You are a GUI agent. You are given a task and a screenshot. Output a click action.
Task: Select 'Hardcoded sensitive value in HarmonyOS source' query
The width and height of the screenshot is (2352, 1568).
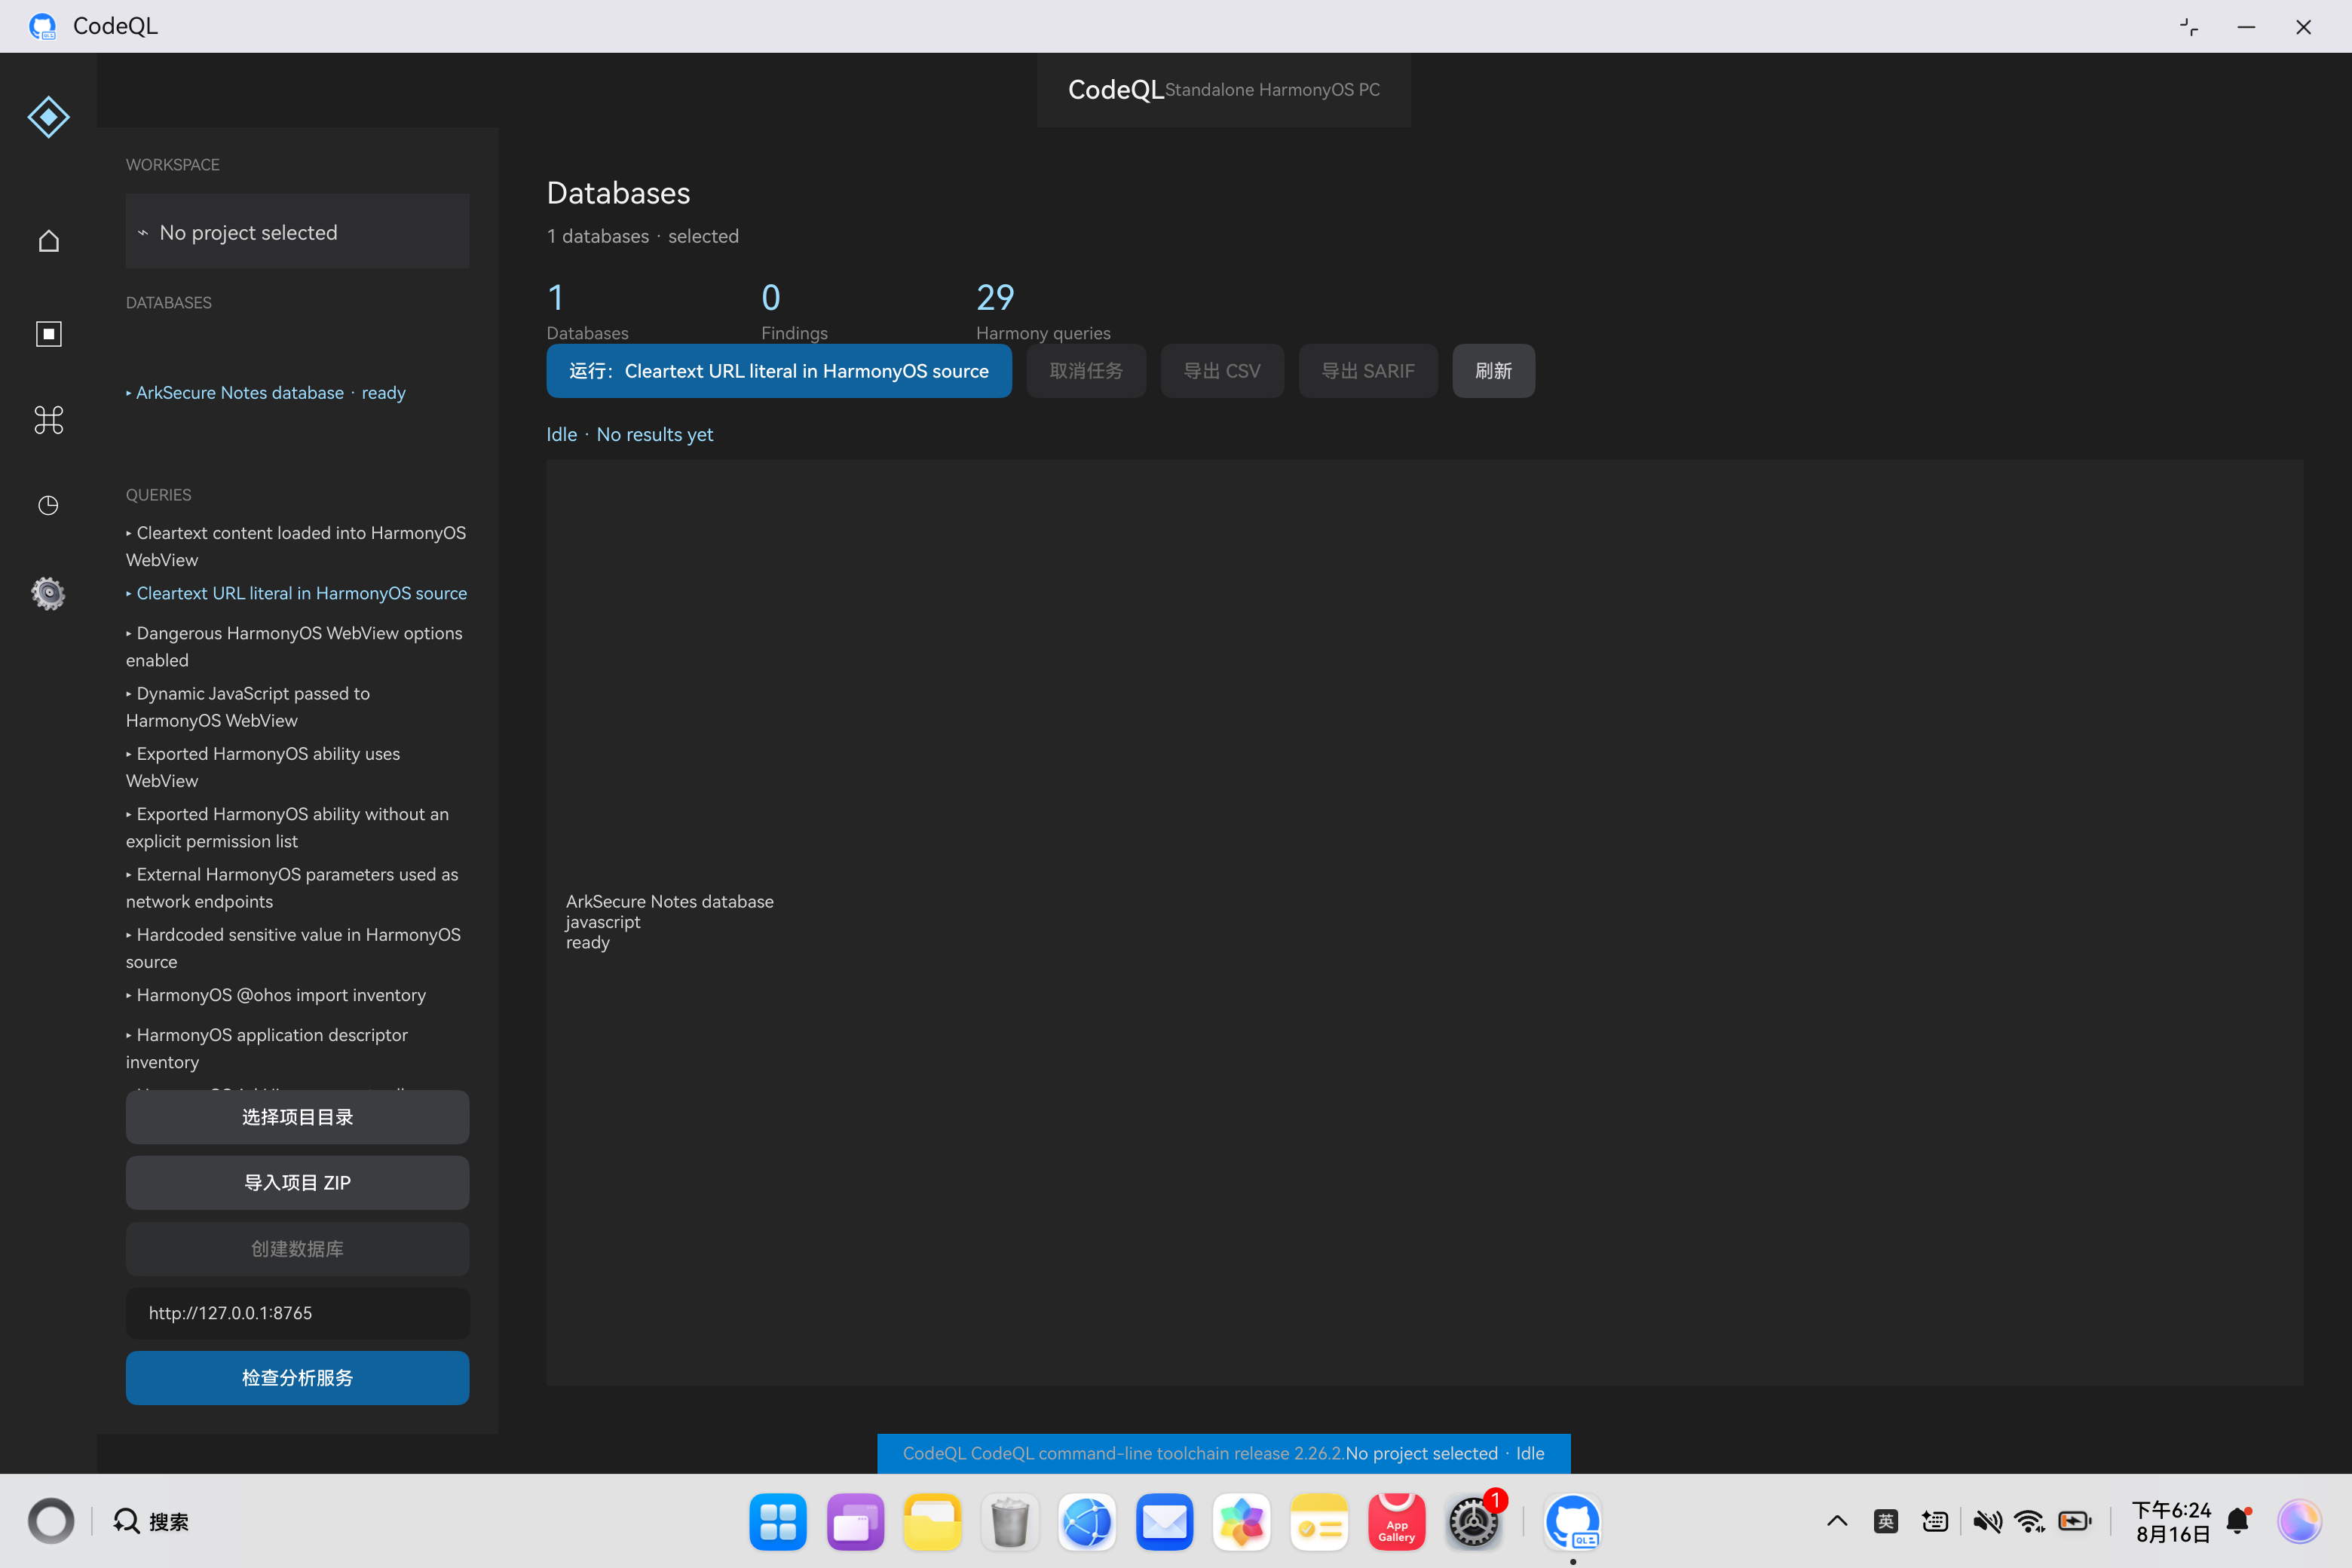(294, 948)
